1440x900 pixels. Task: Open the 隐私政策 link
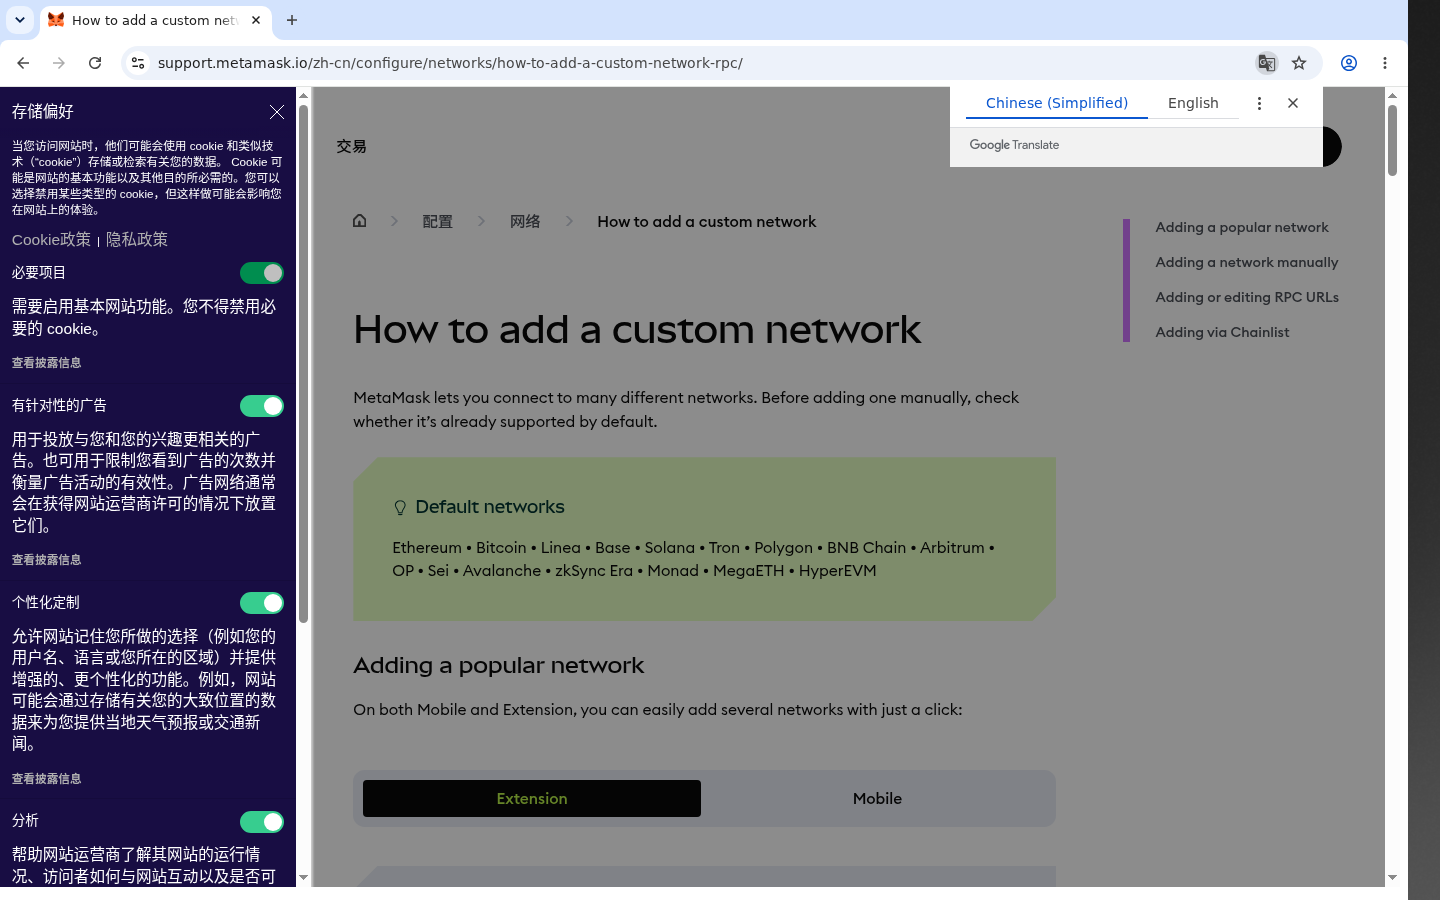[x=137, y=240]
